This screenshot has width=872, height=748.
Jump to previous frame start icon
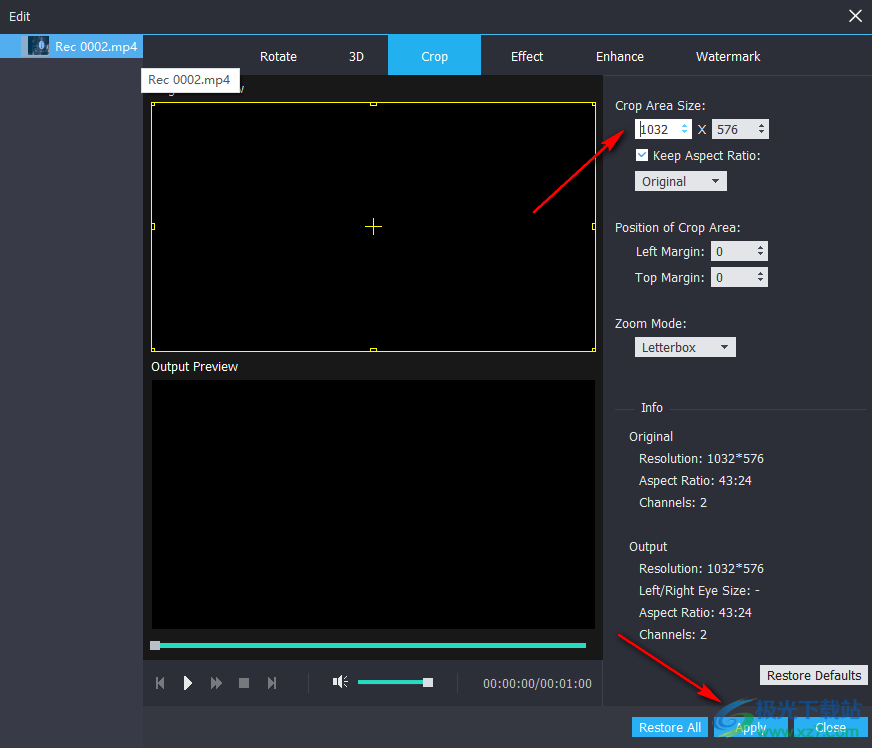click(x=160, y=683)
